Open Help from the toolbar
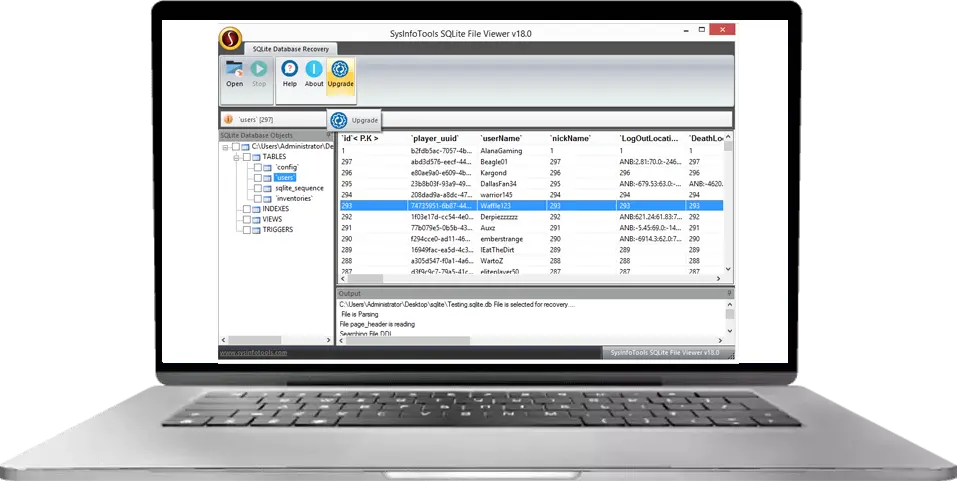 289,70
